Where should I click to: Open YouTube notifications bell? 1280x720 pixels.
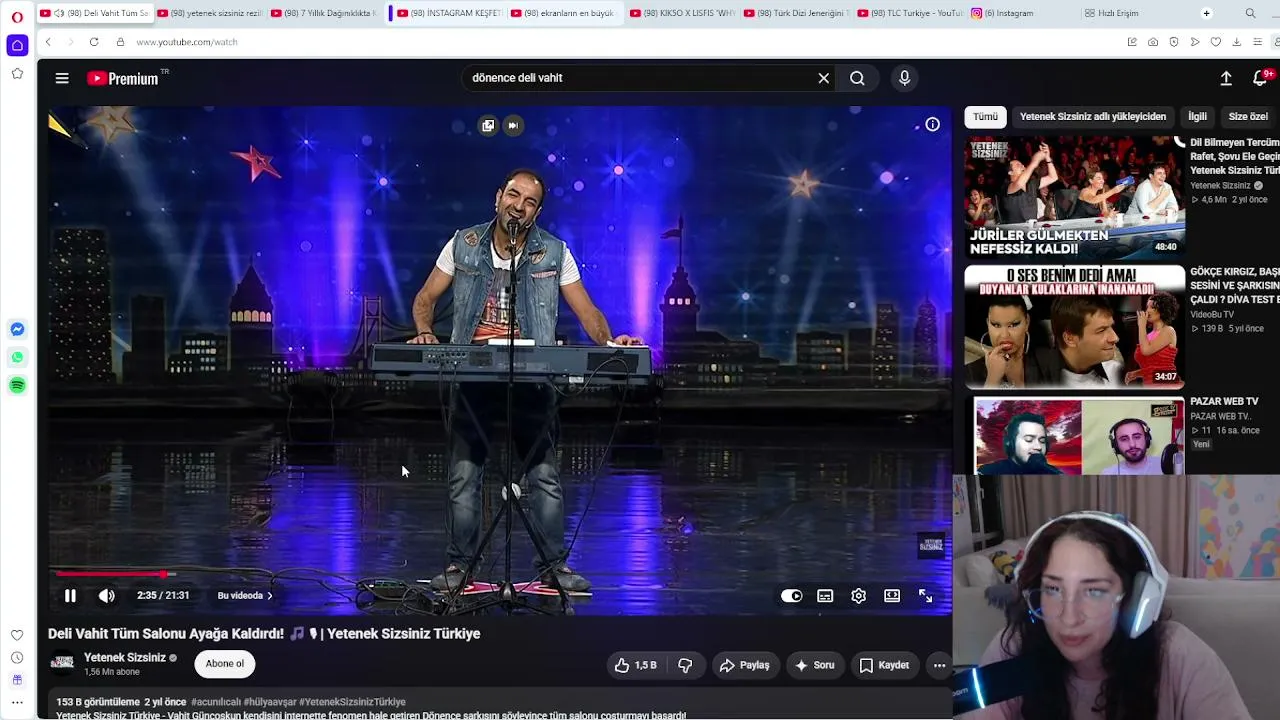(x=1261, y=78)
